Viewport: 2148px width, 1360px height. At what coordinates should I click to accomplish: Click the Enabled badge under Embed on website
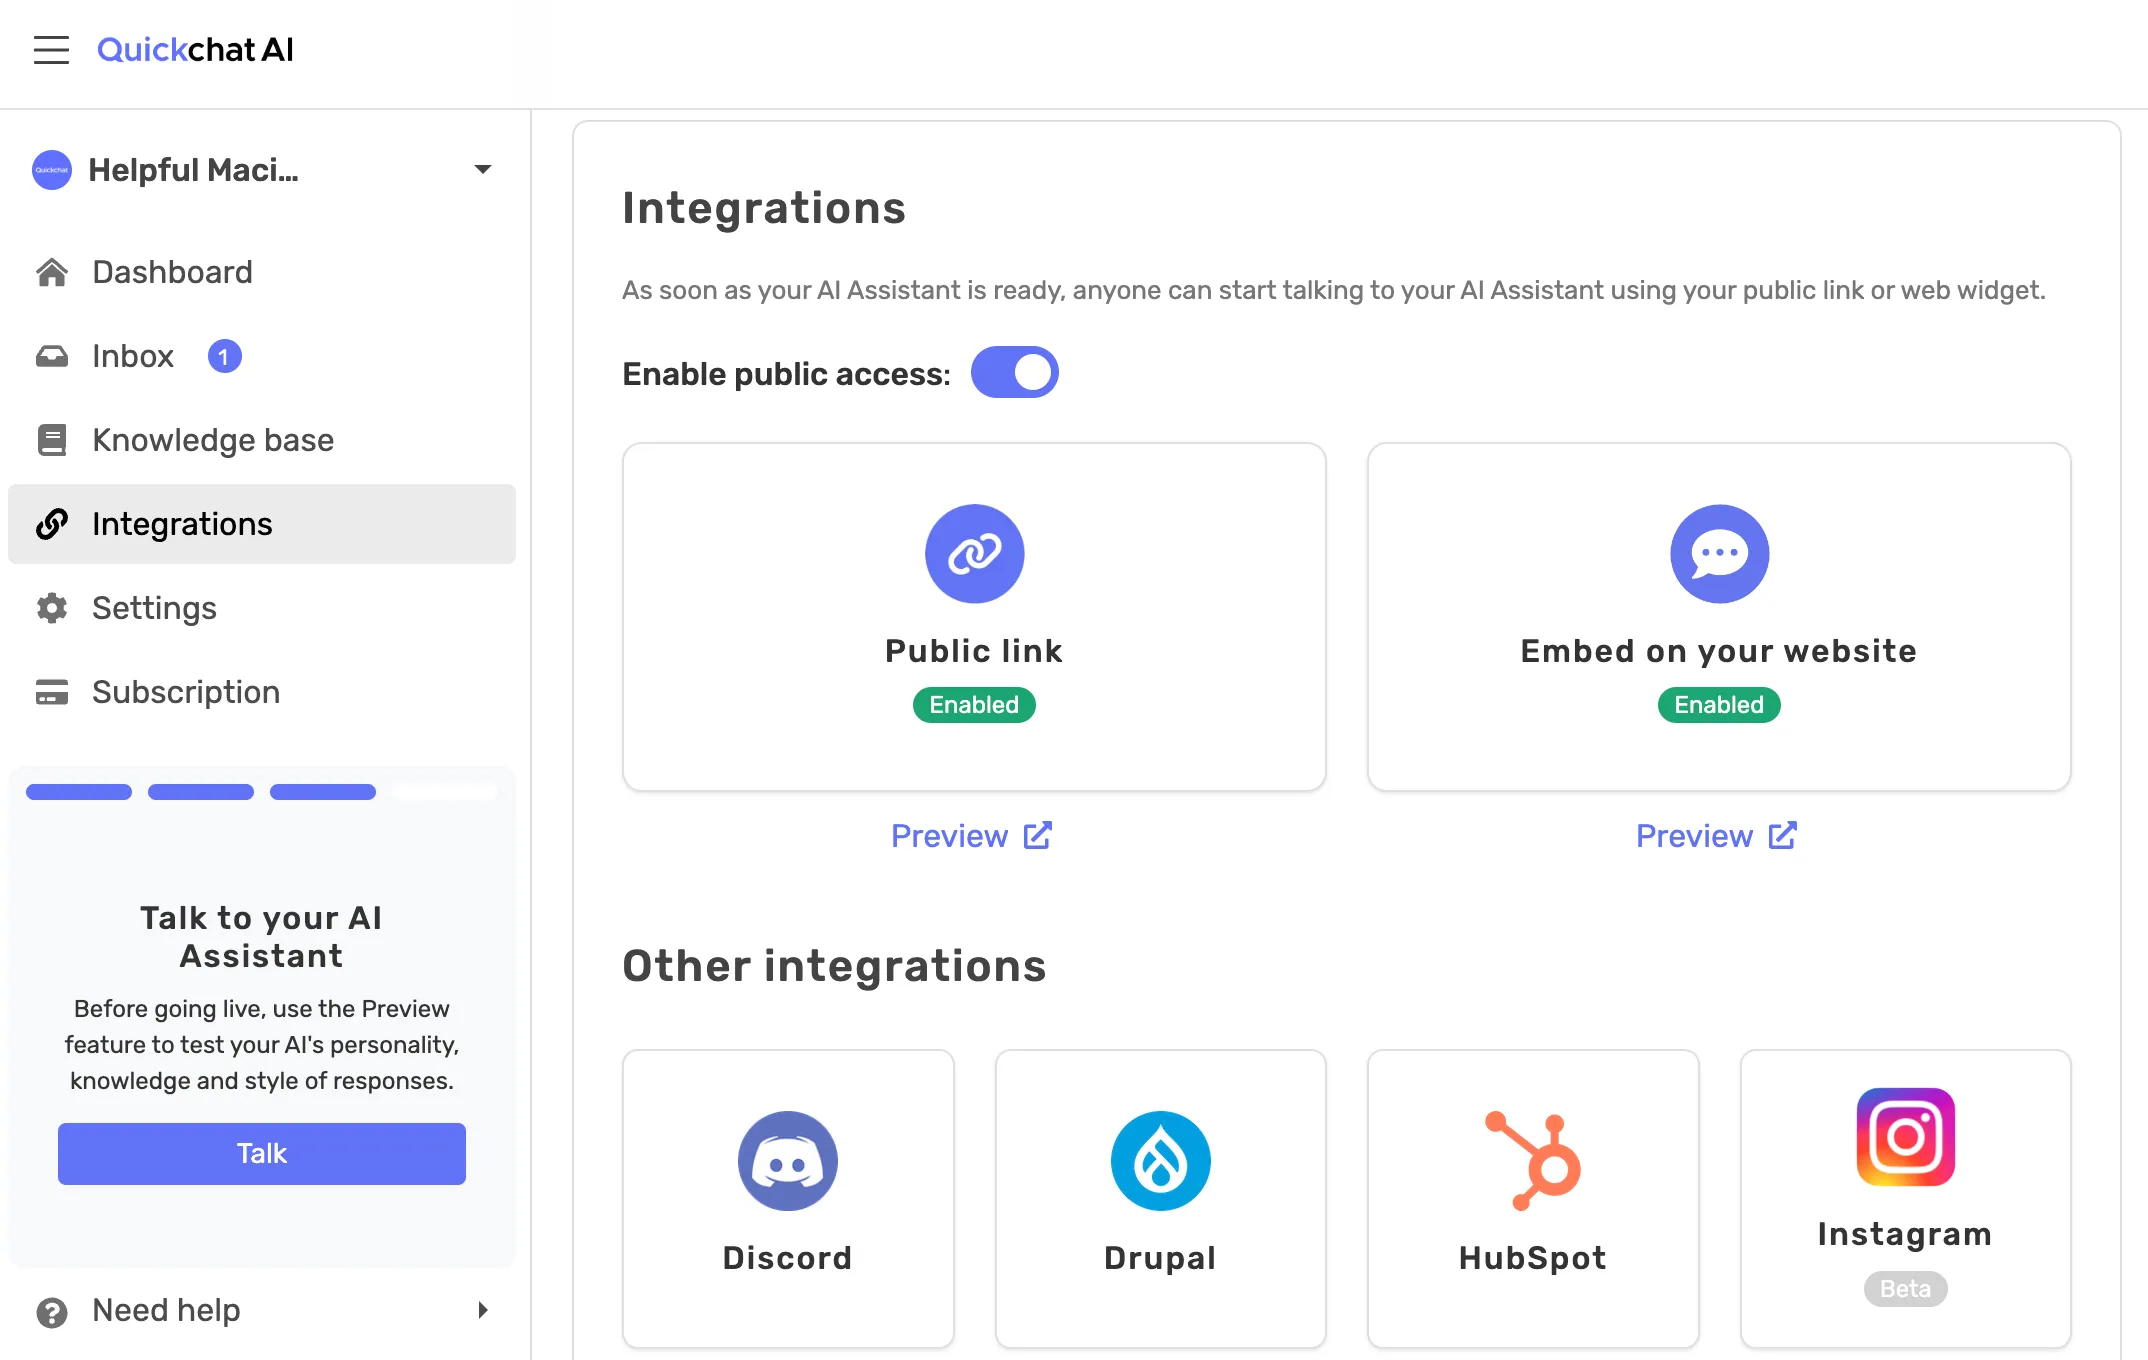pyautogui.click(x=1719, y=705)
